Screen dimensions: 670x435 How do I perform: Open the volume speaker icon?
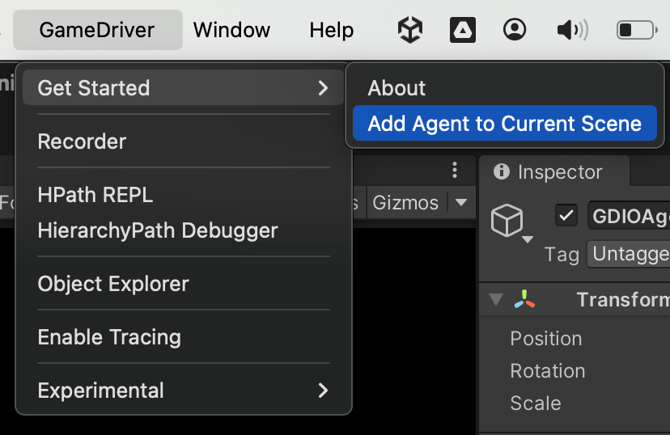[x=572, y=30]
